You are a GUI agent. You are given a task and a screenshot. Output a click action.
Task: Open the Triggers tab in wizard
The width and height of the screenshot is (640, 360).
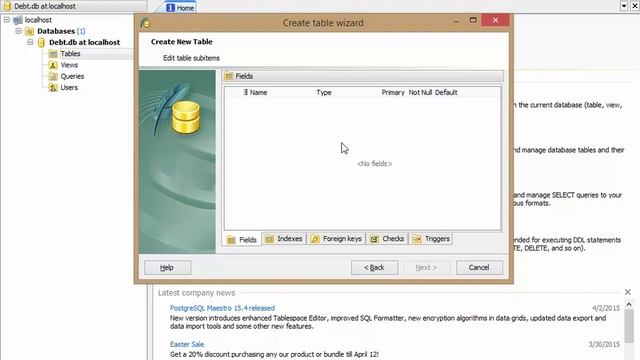(x=431, y=239)
